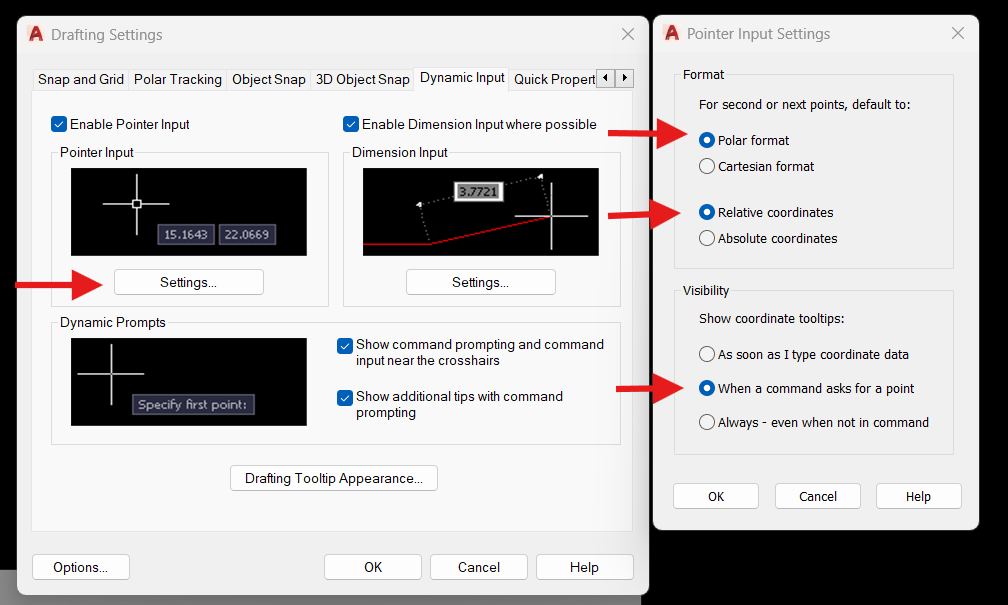Open the Polar Tracking tab

[x=177, y=79]
